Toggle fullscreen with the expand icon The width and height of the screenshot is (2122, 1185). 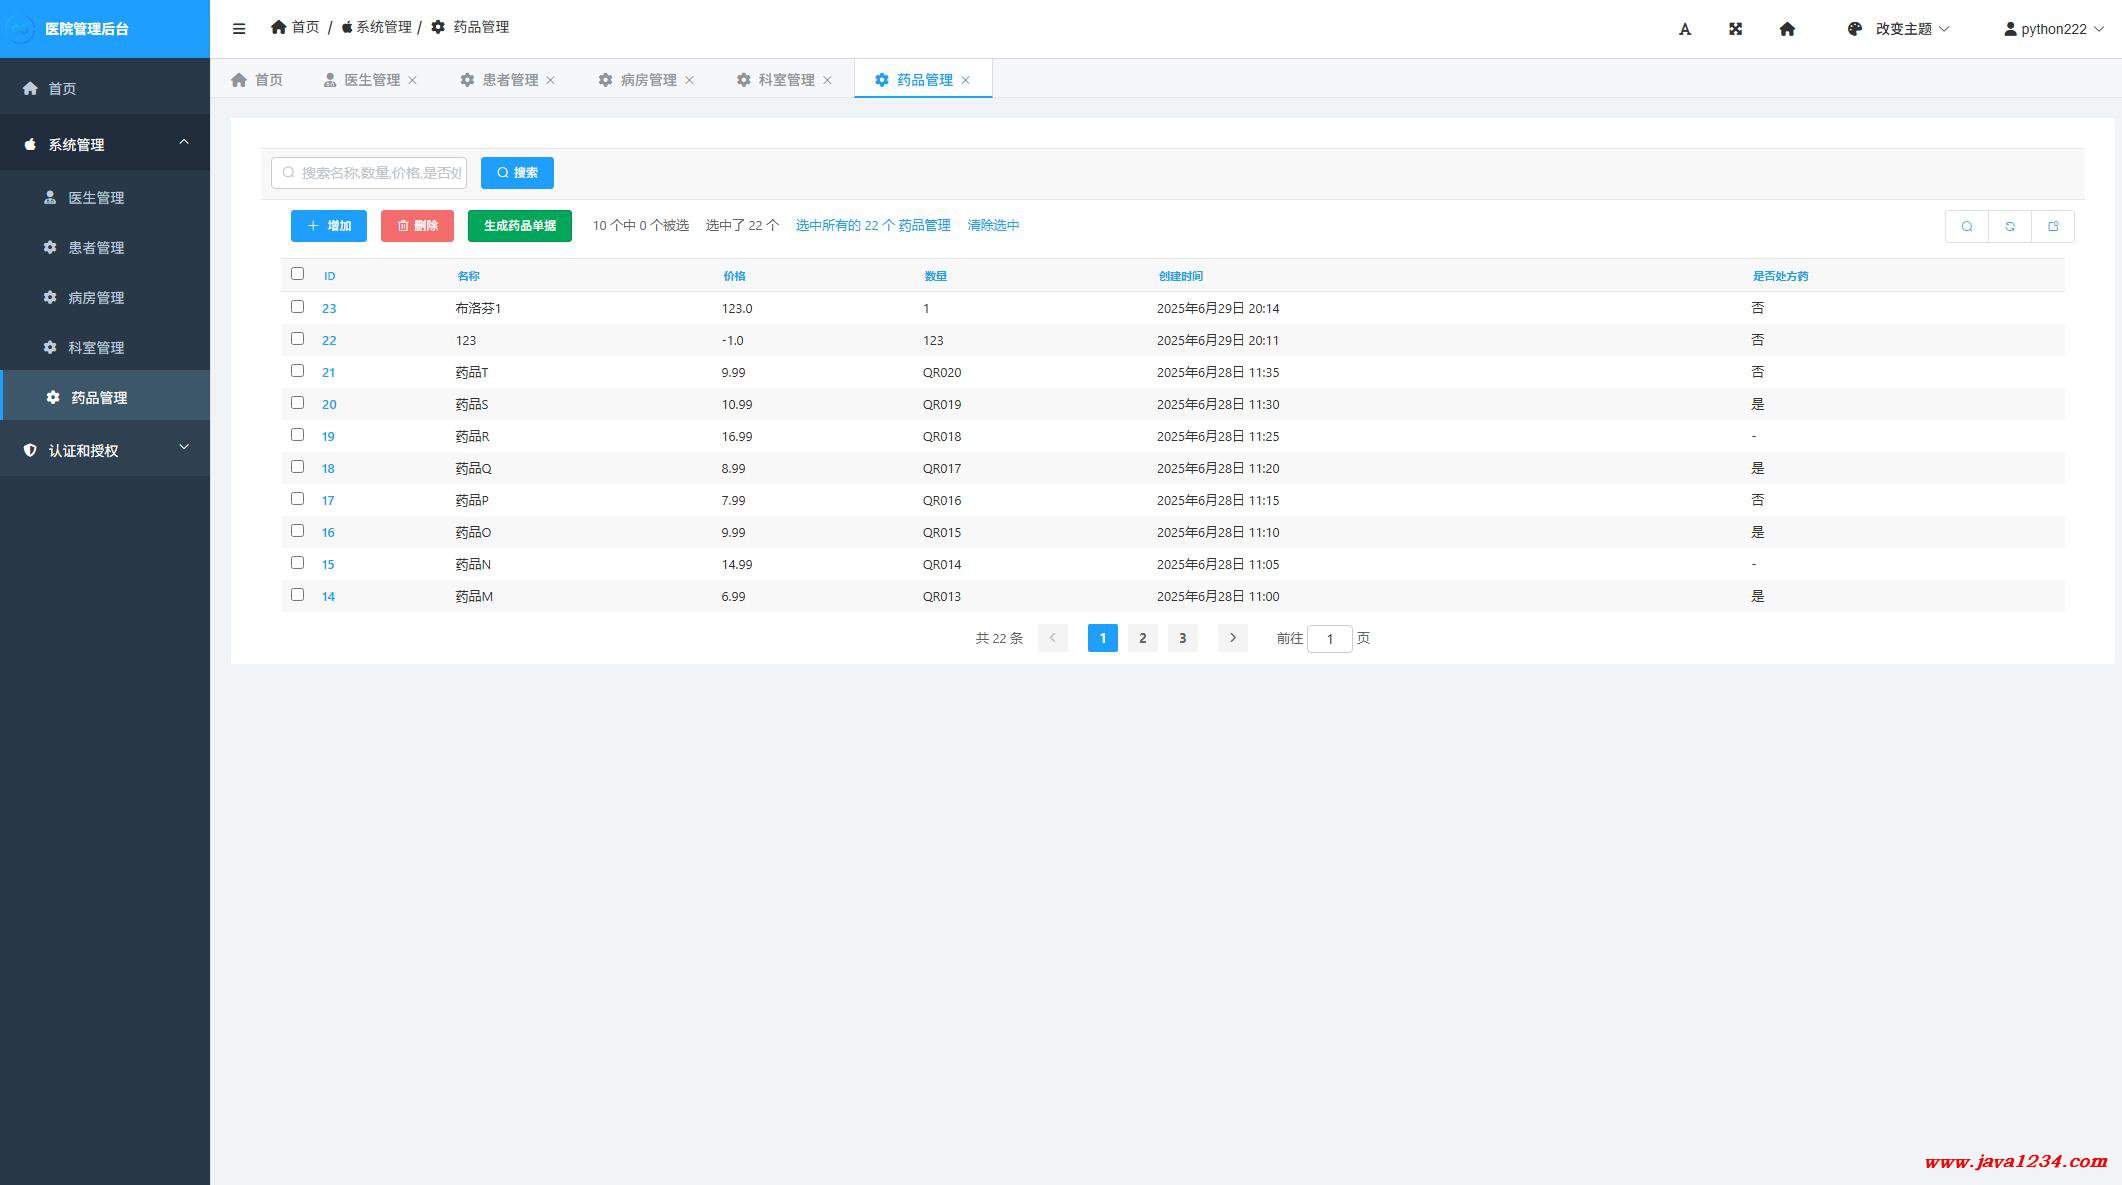click(x=1735, y=29)
